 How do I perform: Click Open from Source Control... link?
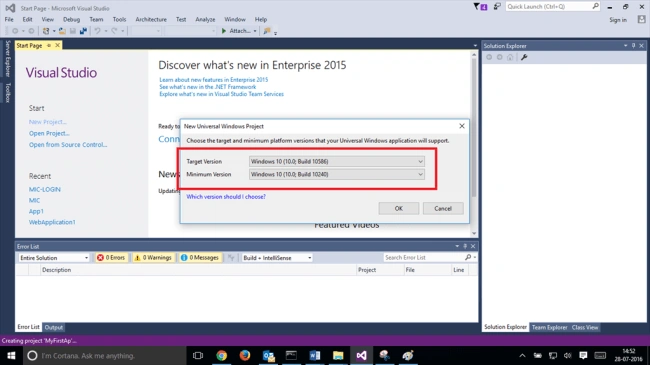click(x=68, y=144)
